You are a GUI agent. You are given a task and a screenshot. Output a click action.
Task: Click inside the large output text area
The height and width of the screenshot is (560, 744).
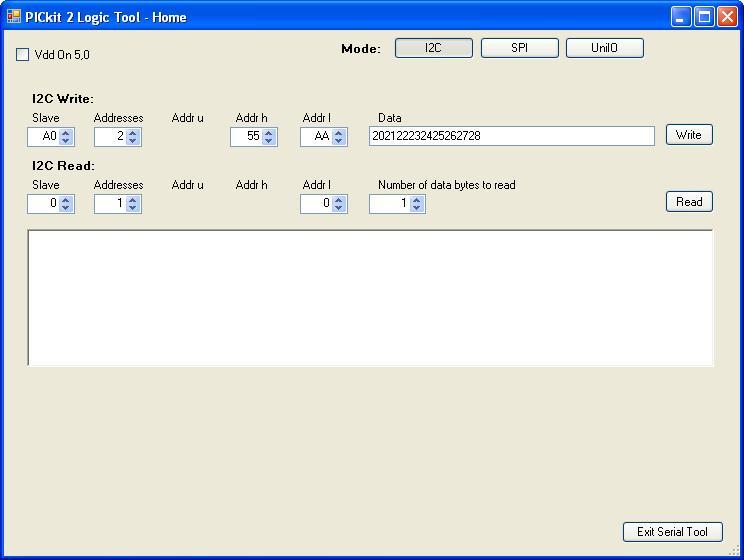(370, 298)
